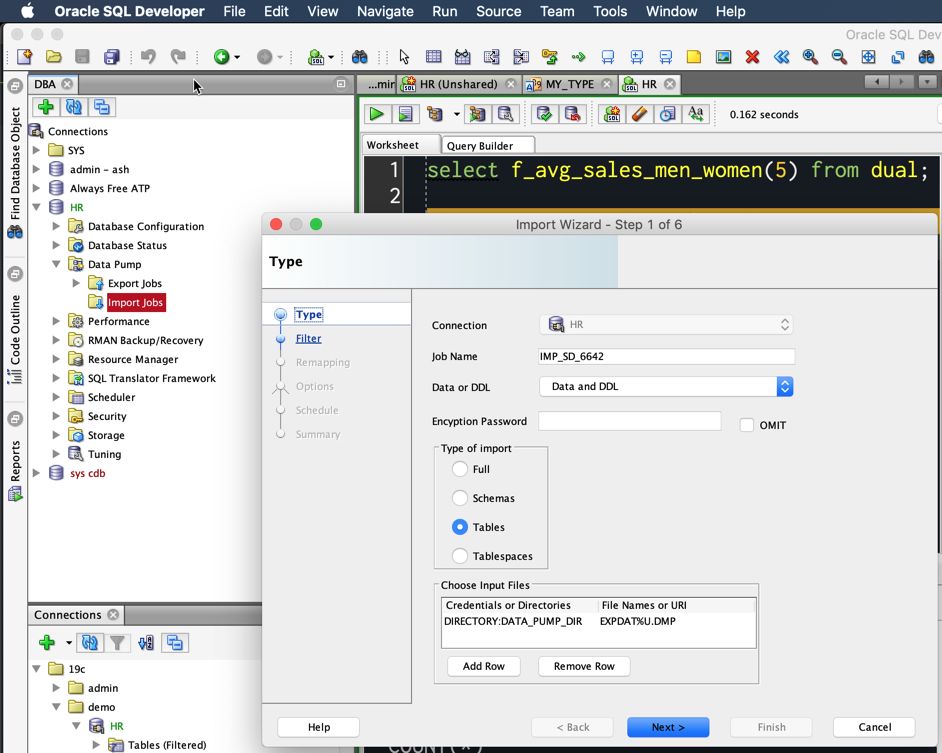Open the Connection HR dropdown

point(666,325)
